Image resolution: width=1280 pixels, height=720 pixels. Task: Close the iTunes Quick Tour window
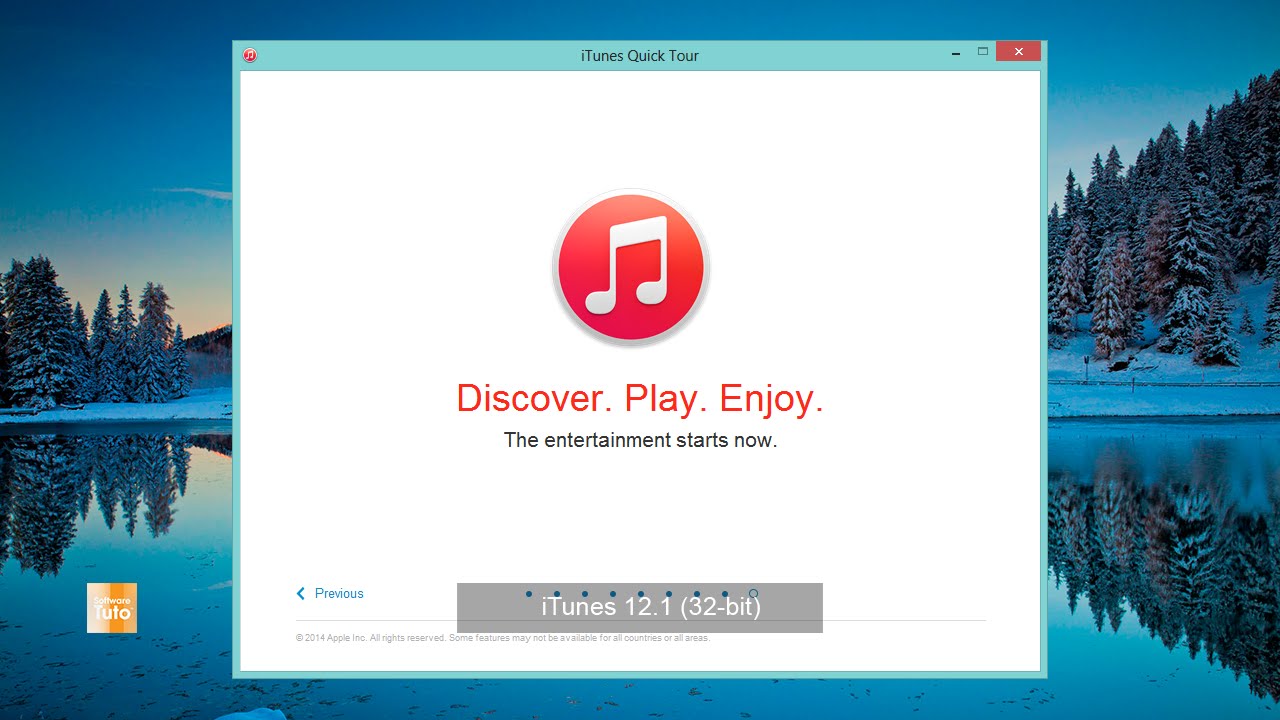tap(1018, 52)
